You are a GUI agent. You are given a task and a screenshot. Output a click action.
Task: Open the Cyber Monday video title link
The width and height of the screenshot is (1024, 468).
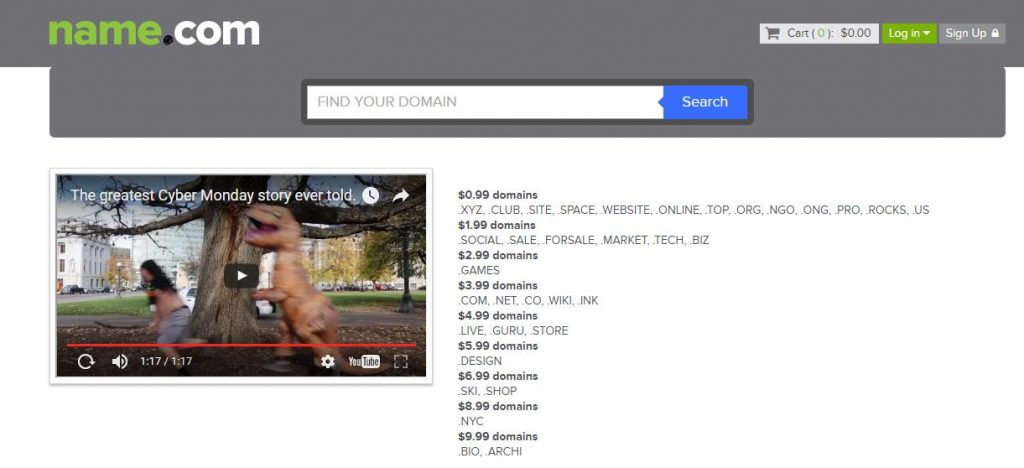tap(213, 196)
